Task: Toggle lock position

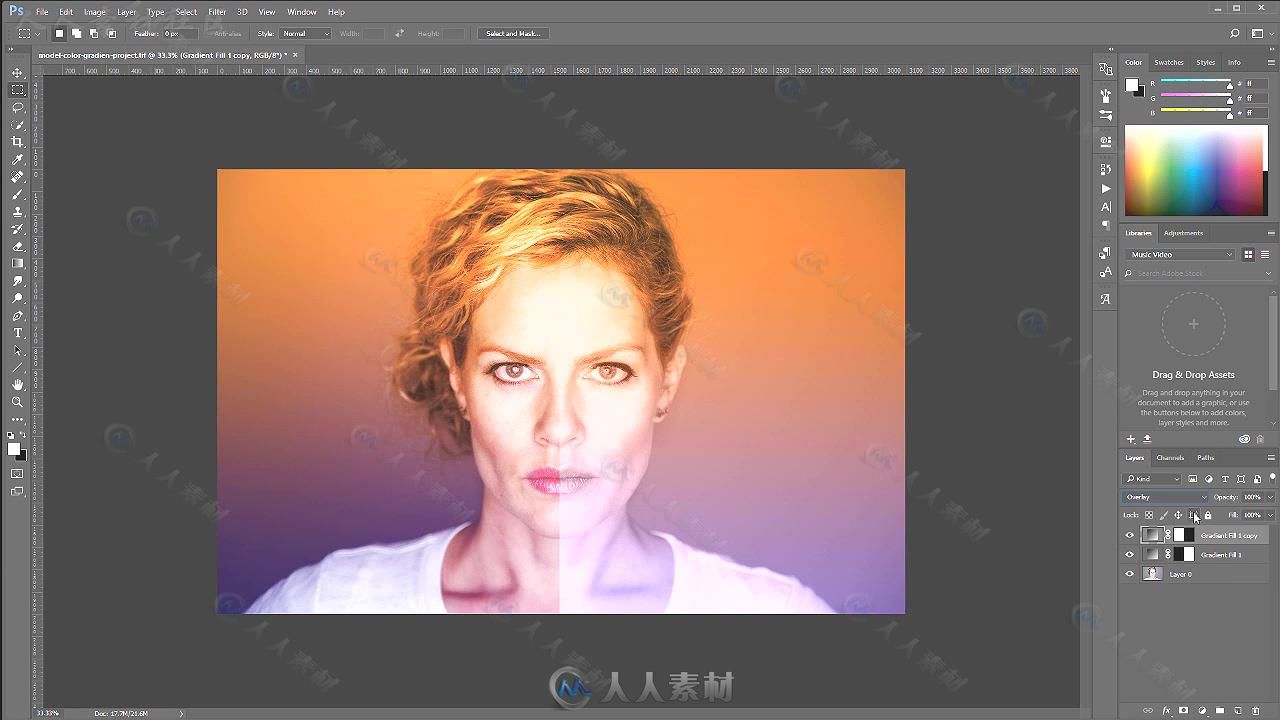Action: [x=1178, y=515]
